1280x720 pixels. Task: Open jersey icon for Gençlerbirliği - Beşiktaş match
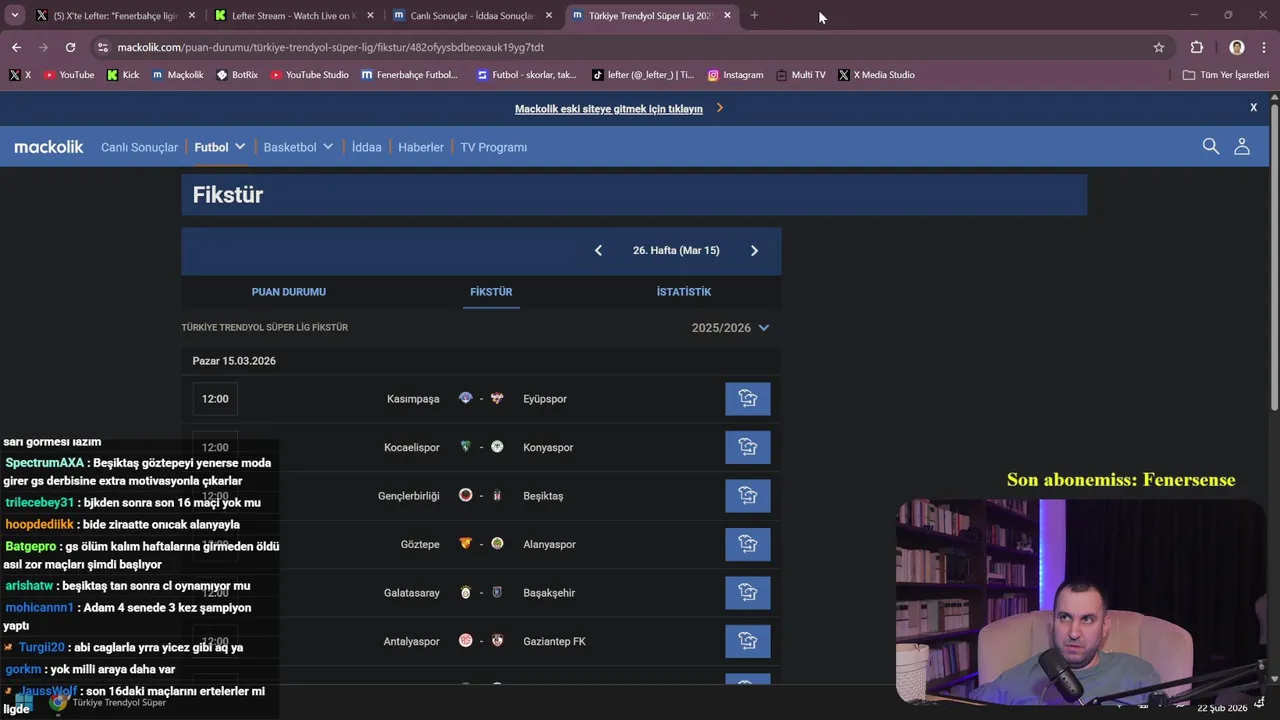click(748, 496)
